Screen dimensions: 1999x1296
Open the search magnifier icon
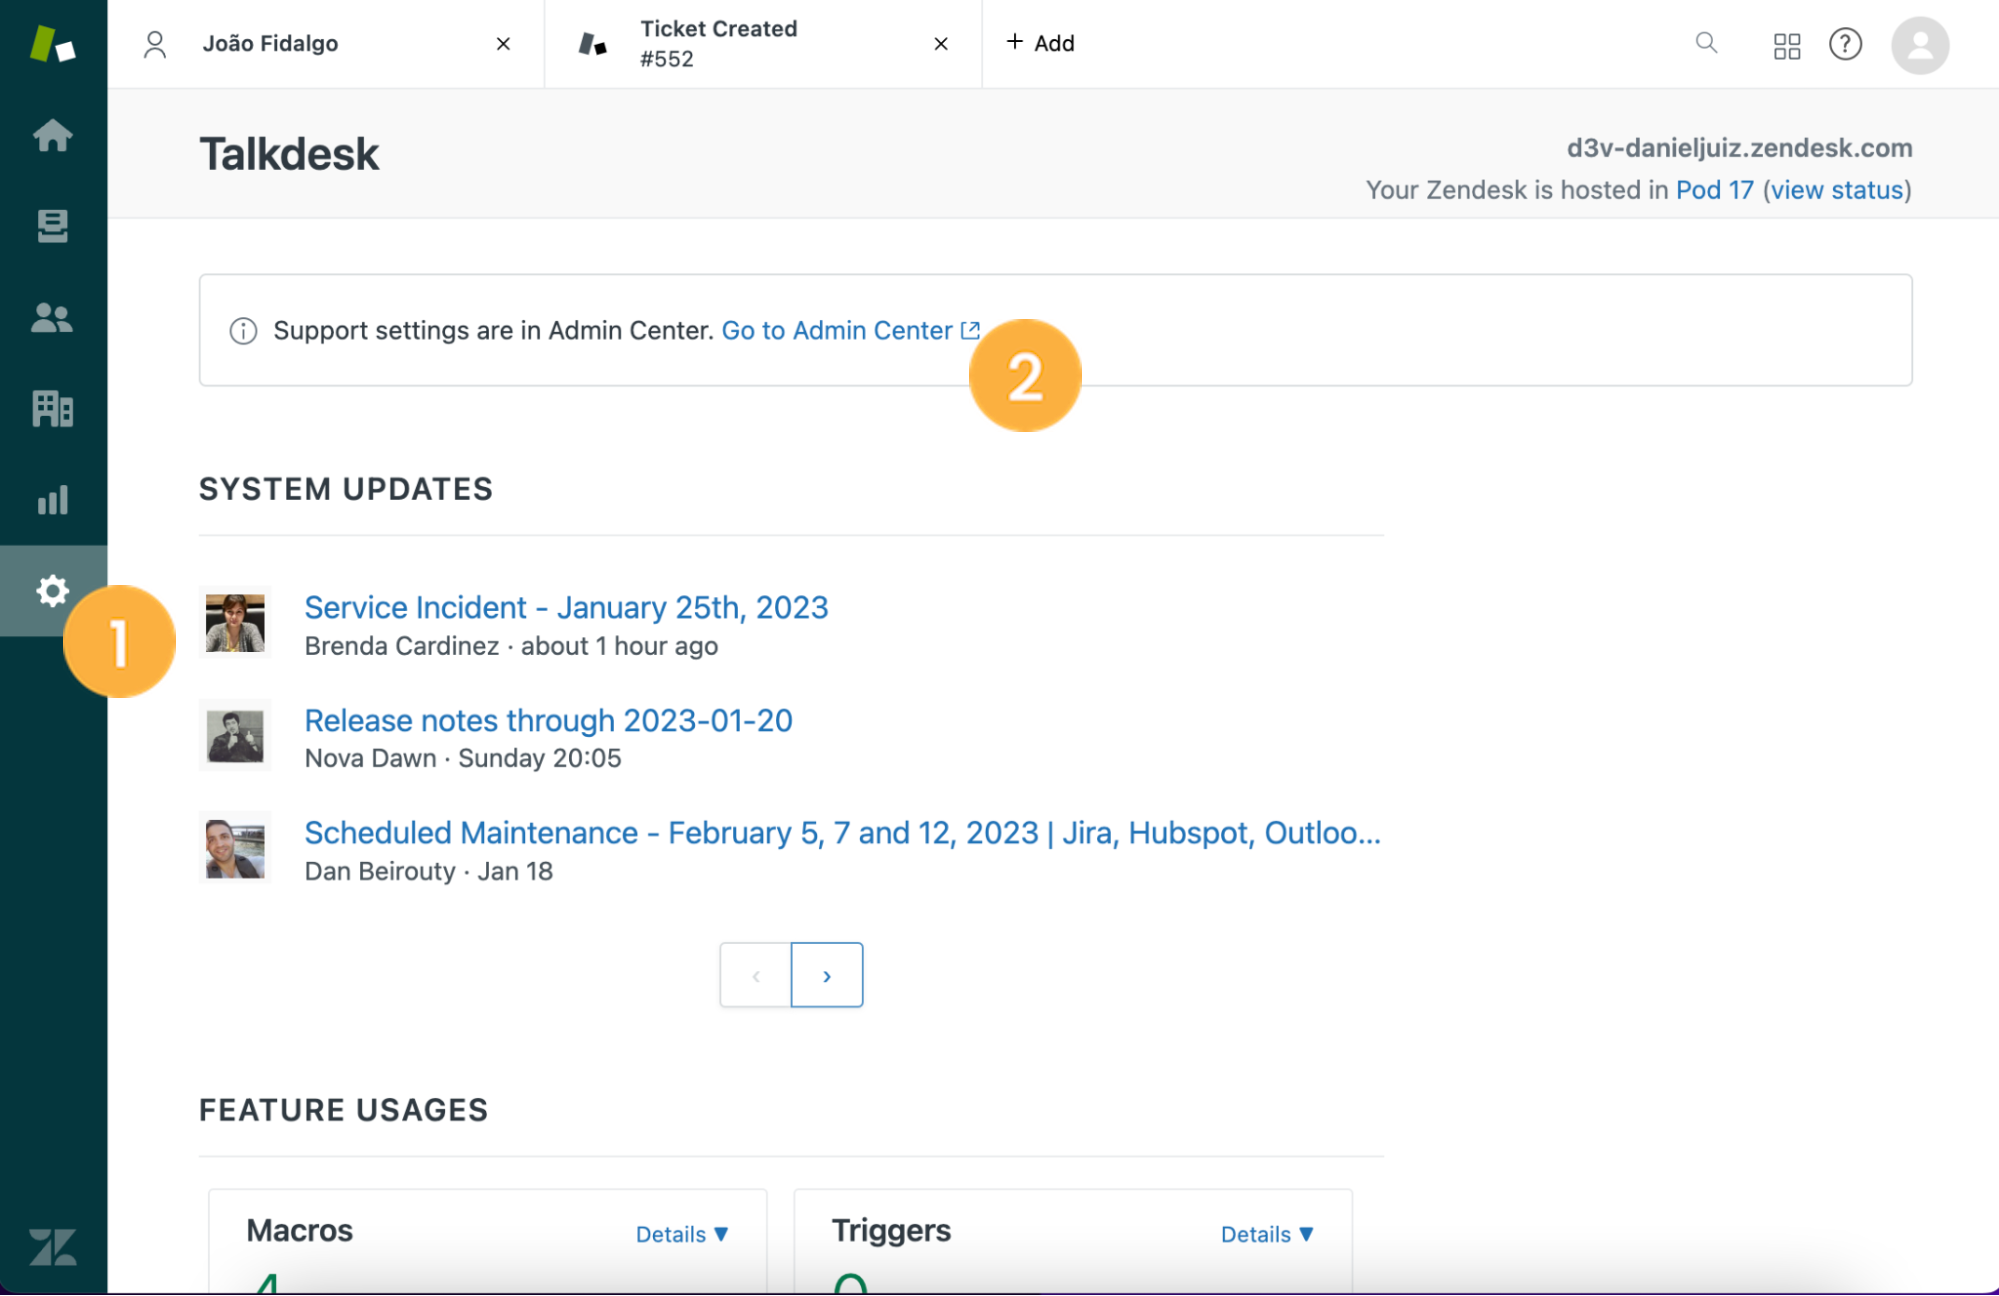[x=1706, y=43]
